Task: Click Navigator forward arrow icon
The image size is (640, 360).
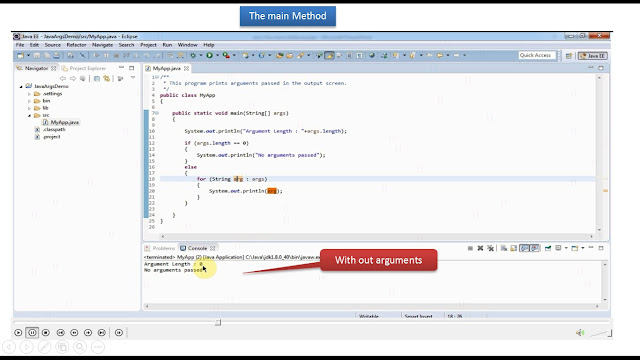Action: click(73, 78)
